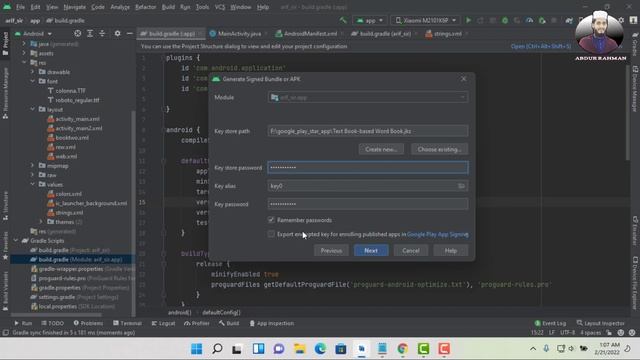Screen dimensions: 640x360
Task: Open the Logcat tool window
Action: [x=163, y=323]
